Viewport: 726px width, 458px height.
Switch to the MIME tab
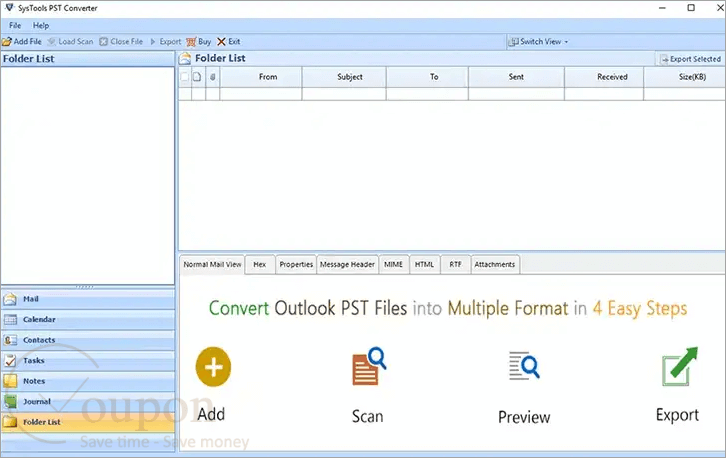394,264
